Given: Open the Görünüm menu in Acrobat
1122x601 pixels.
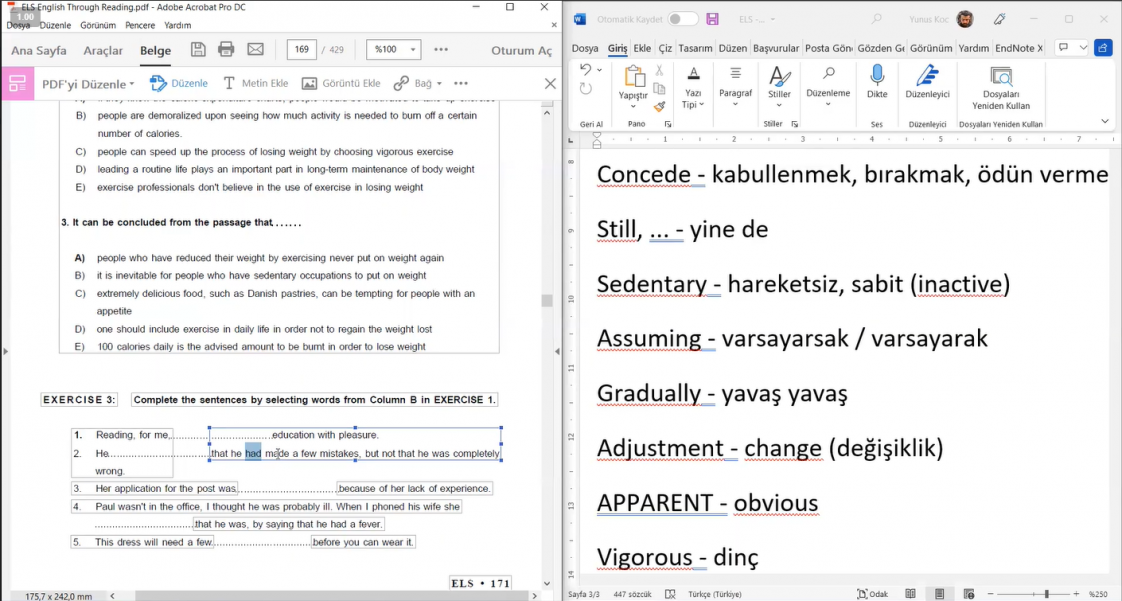Looking at the screenshot, I should coord(98,25).
